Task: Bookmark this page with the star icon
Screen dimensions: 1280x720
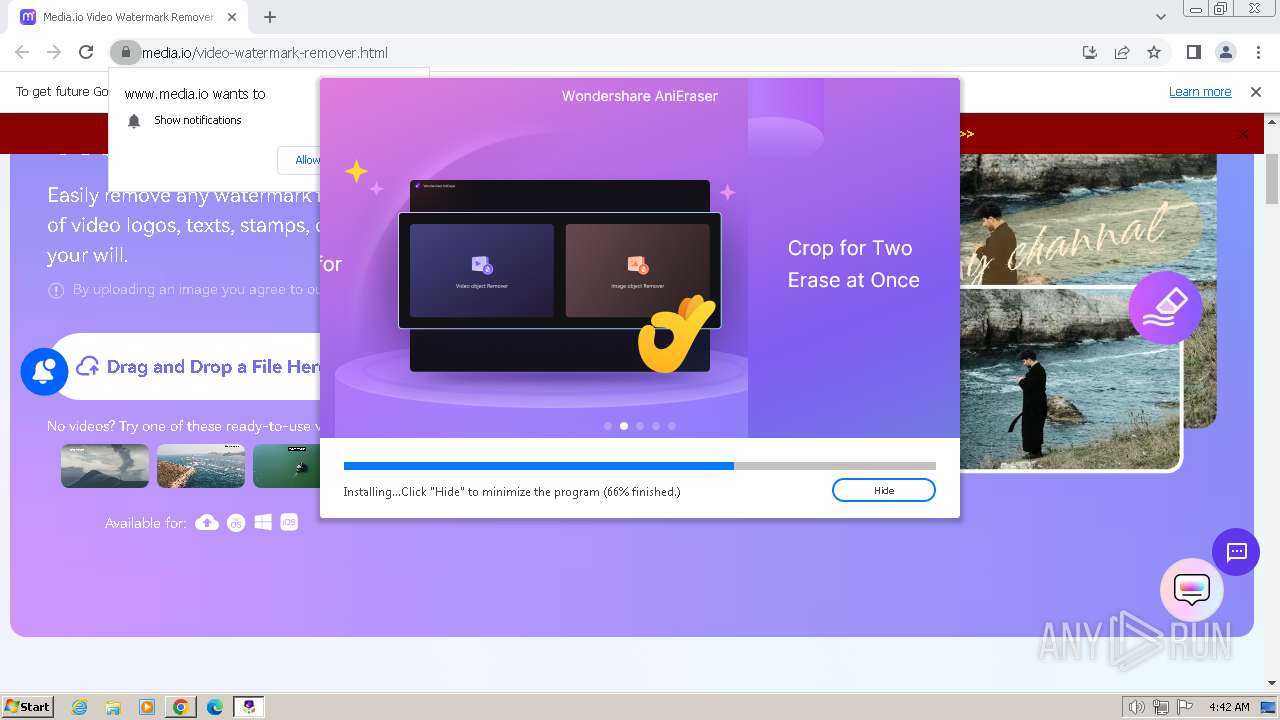Action: coord(1154,52)
